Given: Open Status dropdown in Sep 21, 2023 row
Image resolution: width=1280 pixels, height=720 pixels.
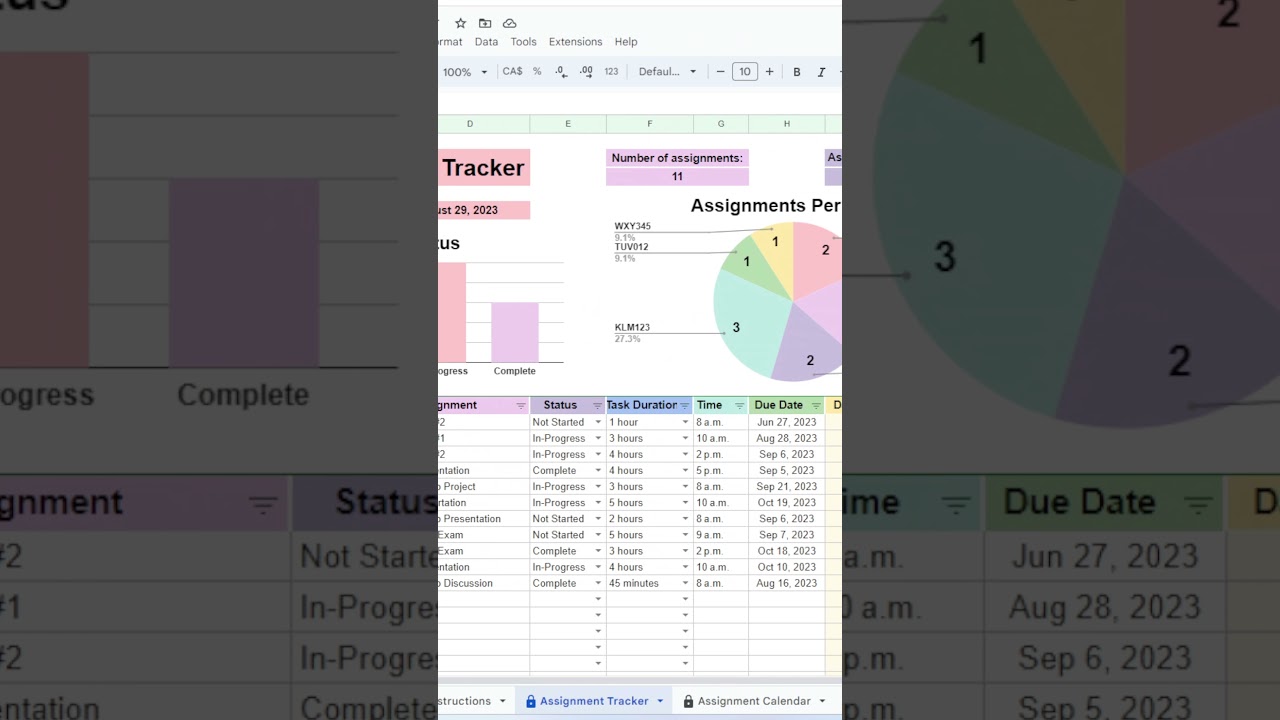Looking at the screenshot, I should 598,487.
